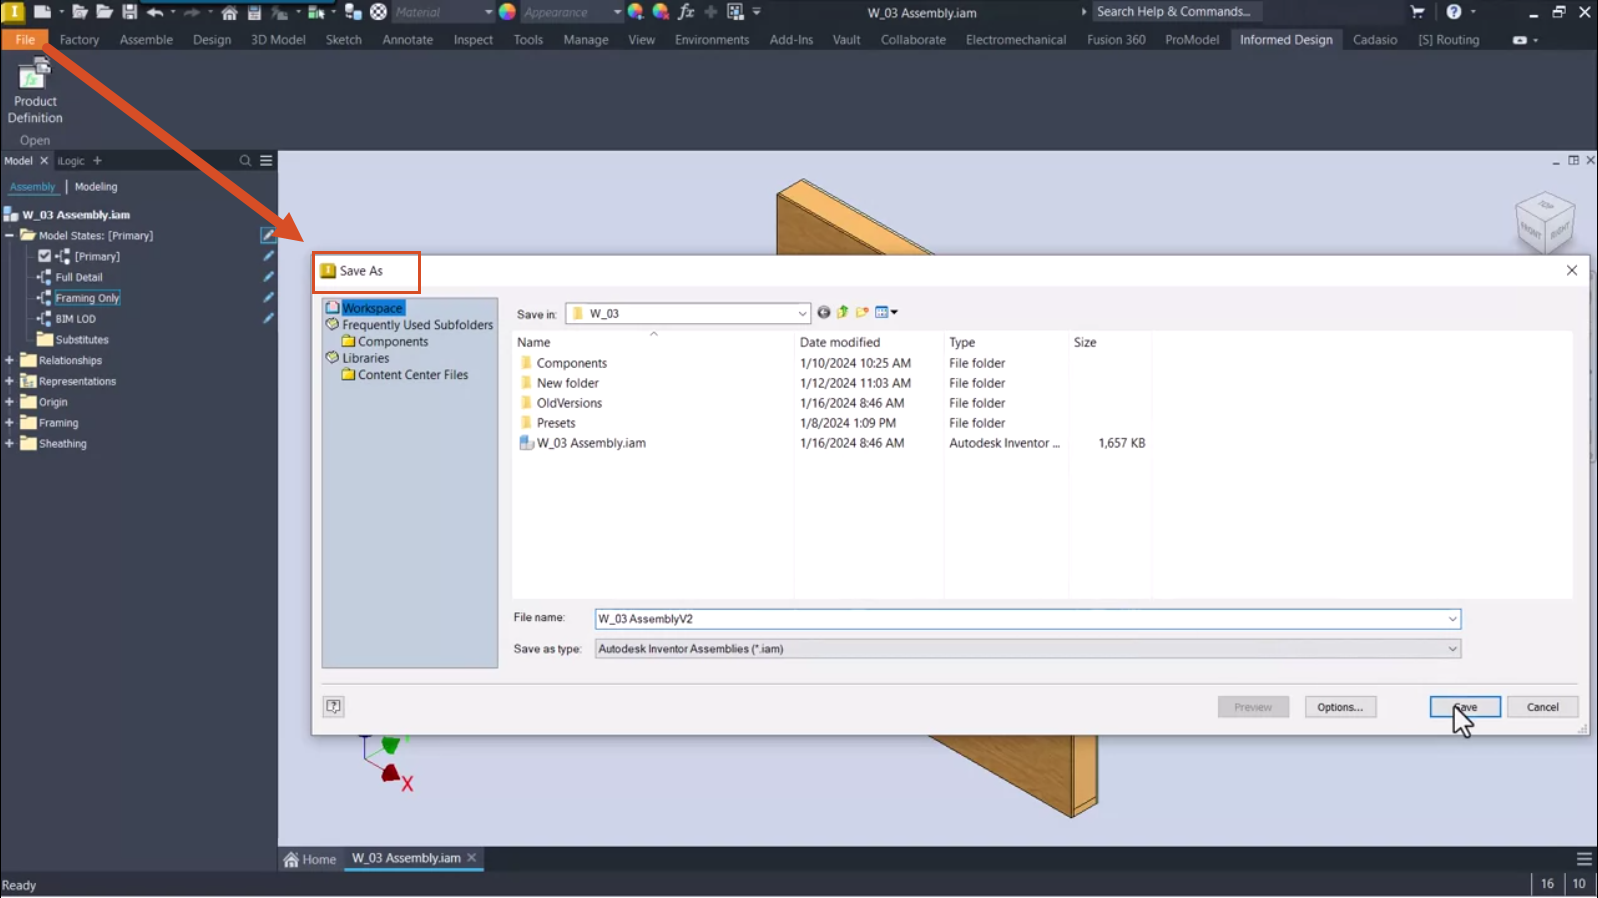
Task: Close the W_03 Assembly.iam document tab
Action: click(x=472, y=858)
